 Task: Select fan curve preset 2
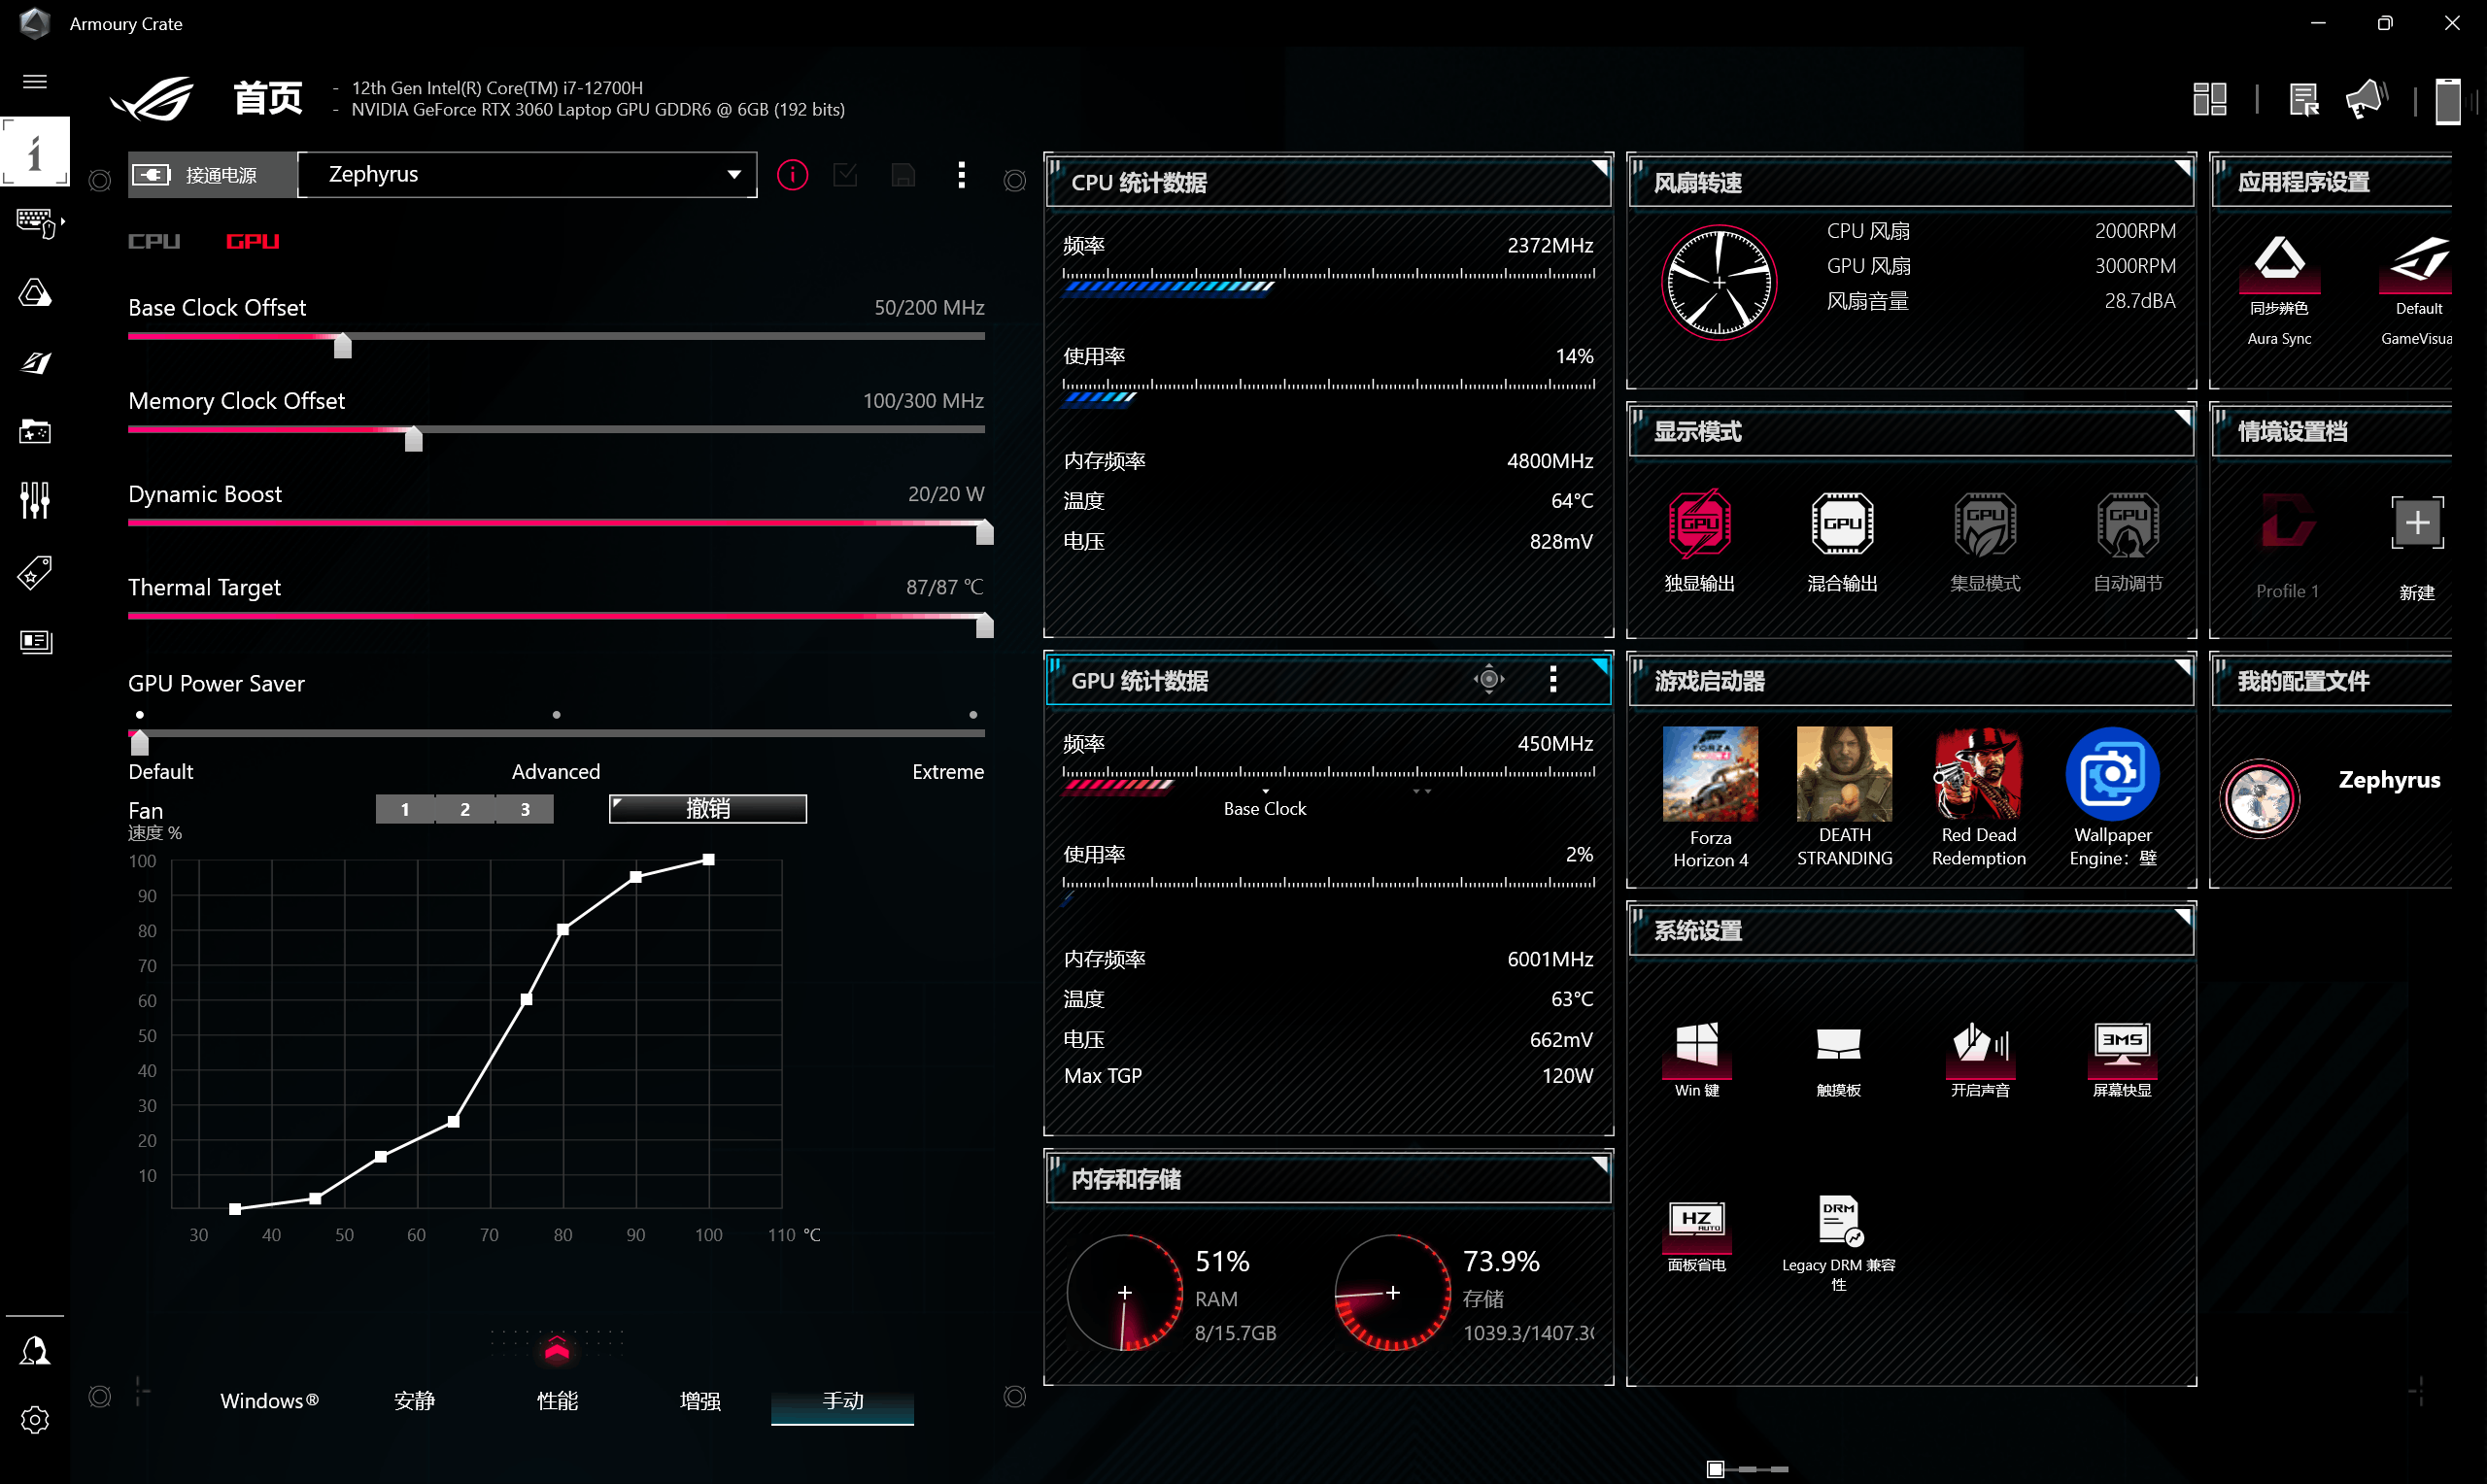click(x=465, y=809)
